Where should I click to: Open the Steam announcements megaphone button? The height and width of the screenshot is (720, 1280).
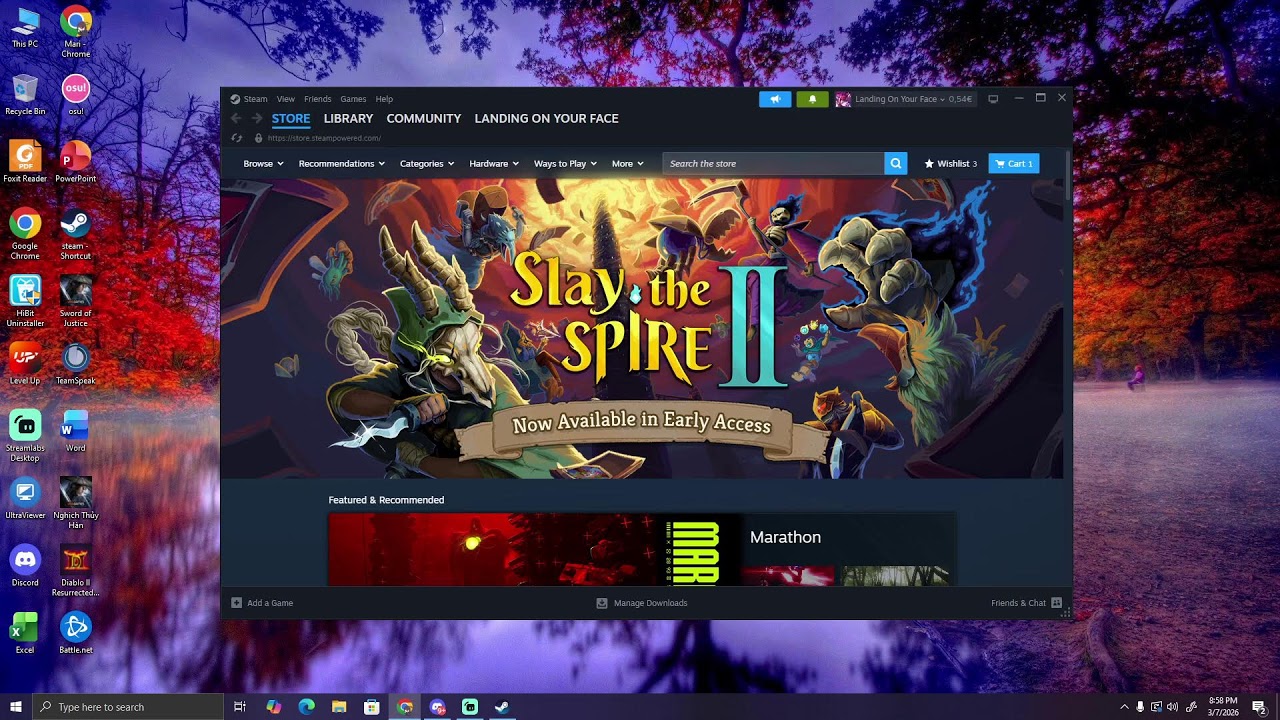[x=775, y=99]
